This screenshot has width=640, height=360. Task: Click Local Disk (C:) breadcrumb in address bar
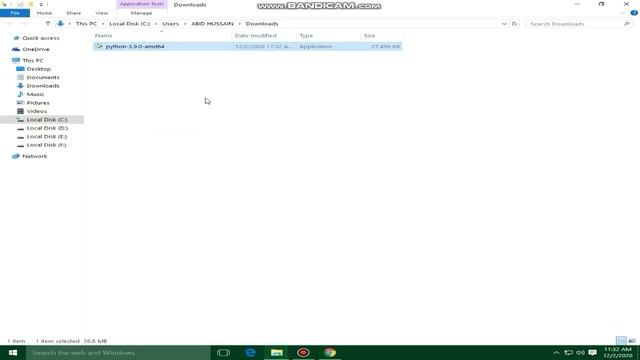[x=129, y=24]
